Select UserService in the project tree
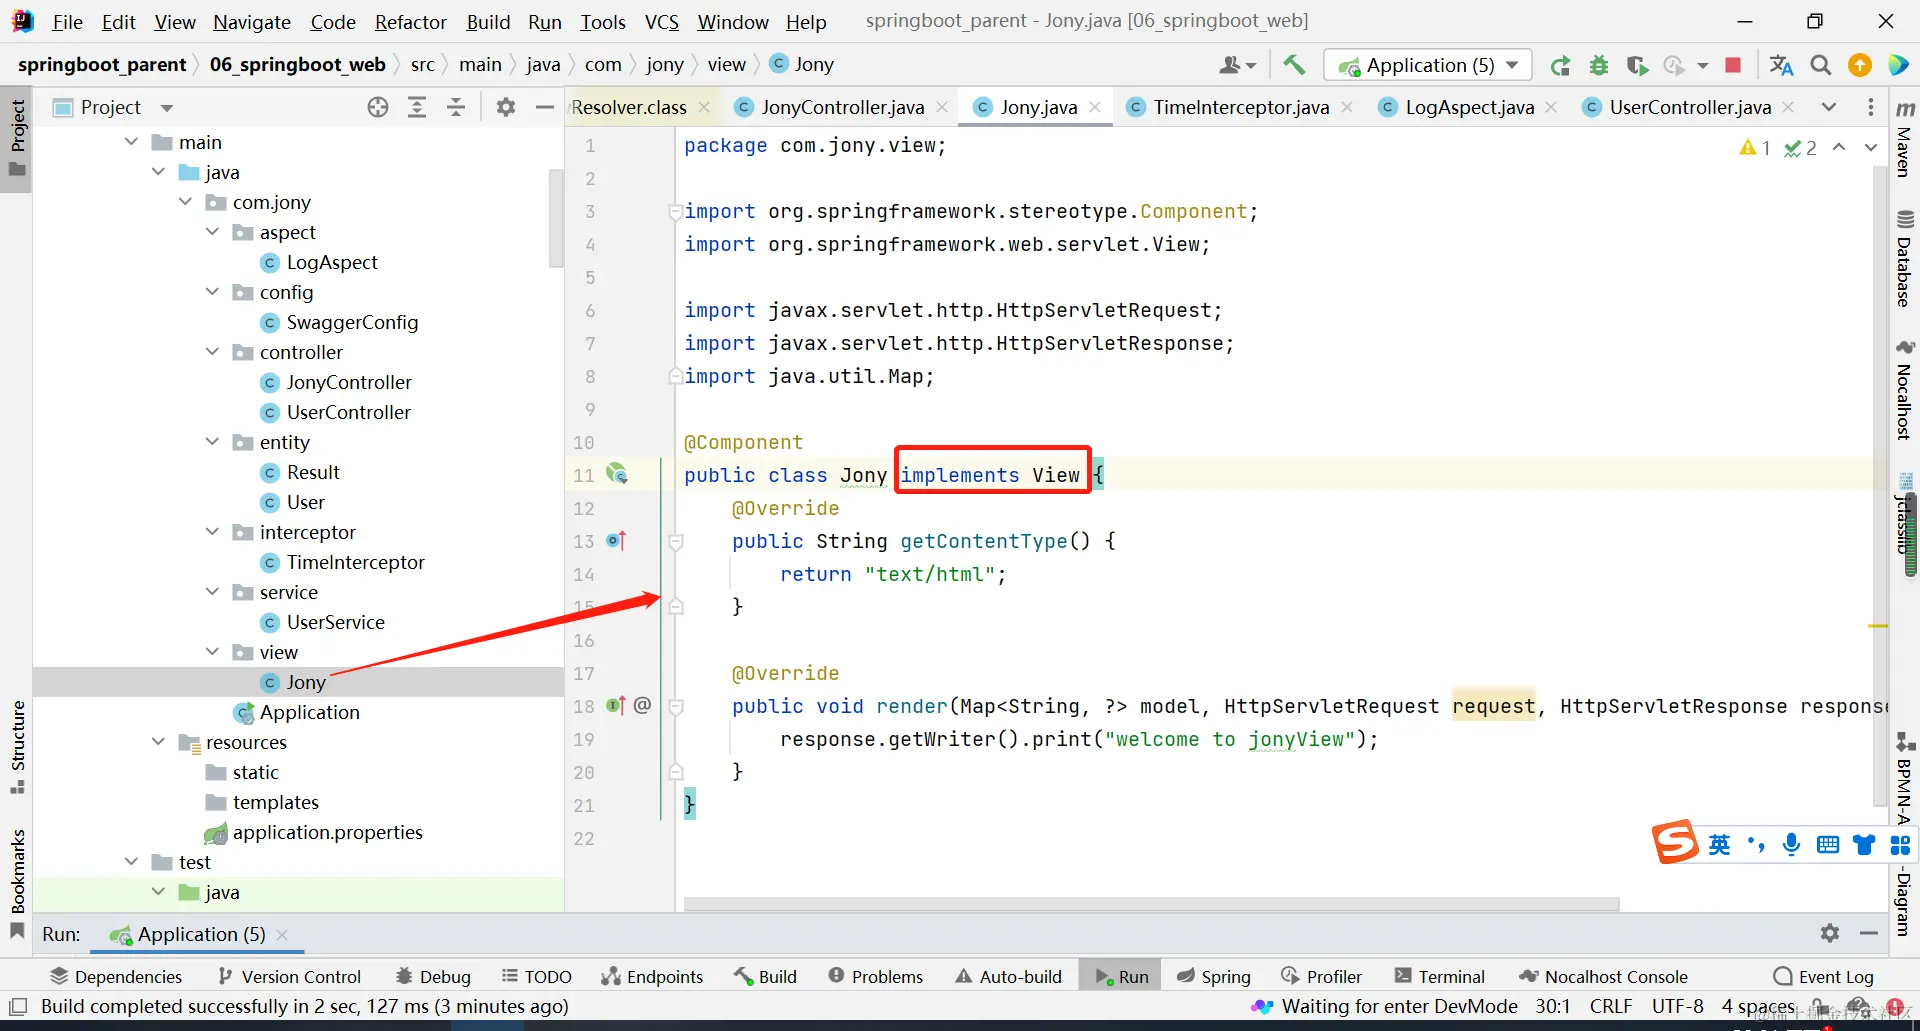 pyautogui.click(x=335, y=622)
